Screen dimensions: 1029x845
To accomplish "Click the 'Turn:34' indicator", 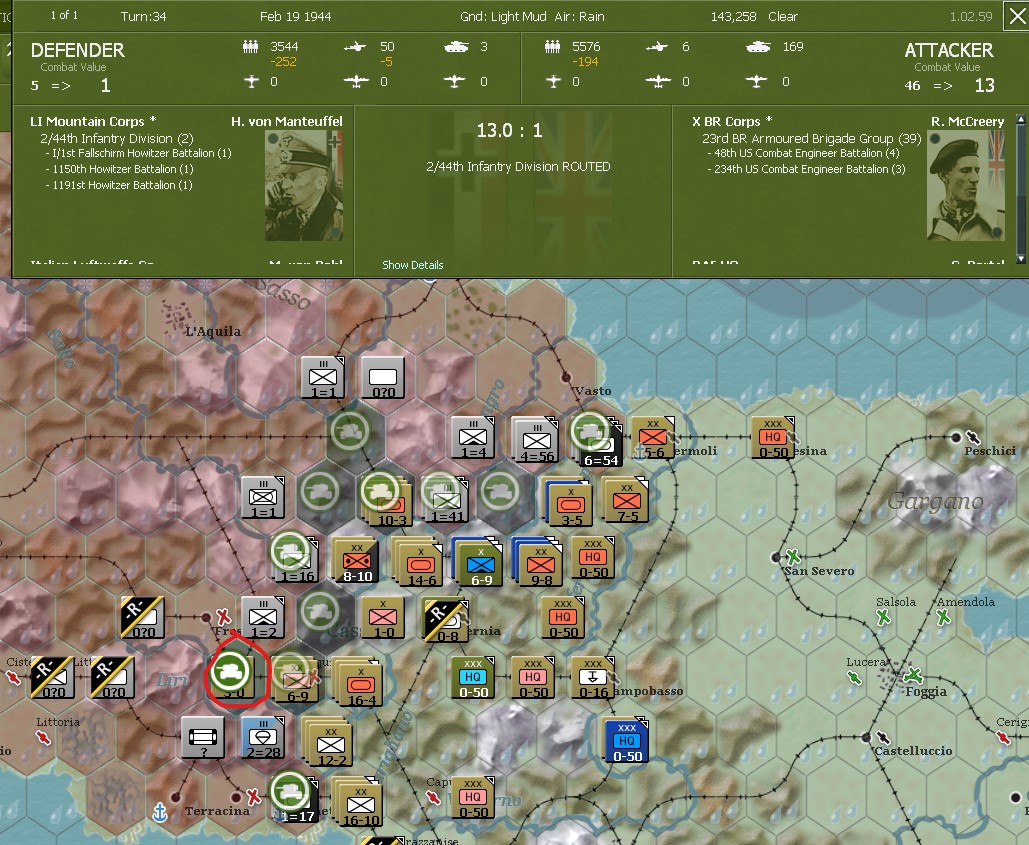I will [143, 16].
